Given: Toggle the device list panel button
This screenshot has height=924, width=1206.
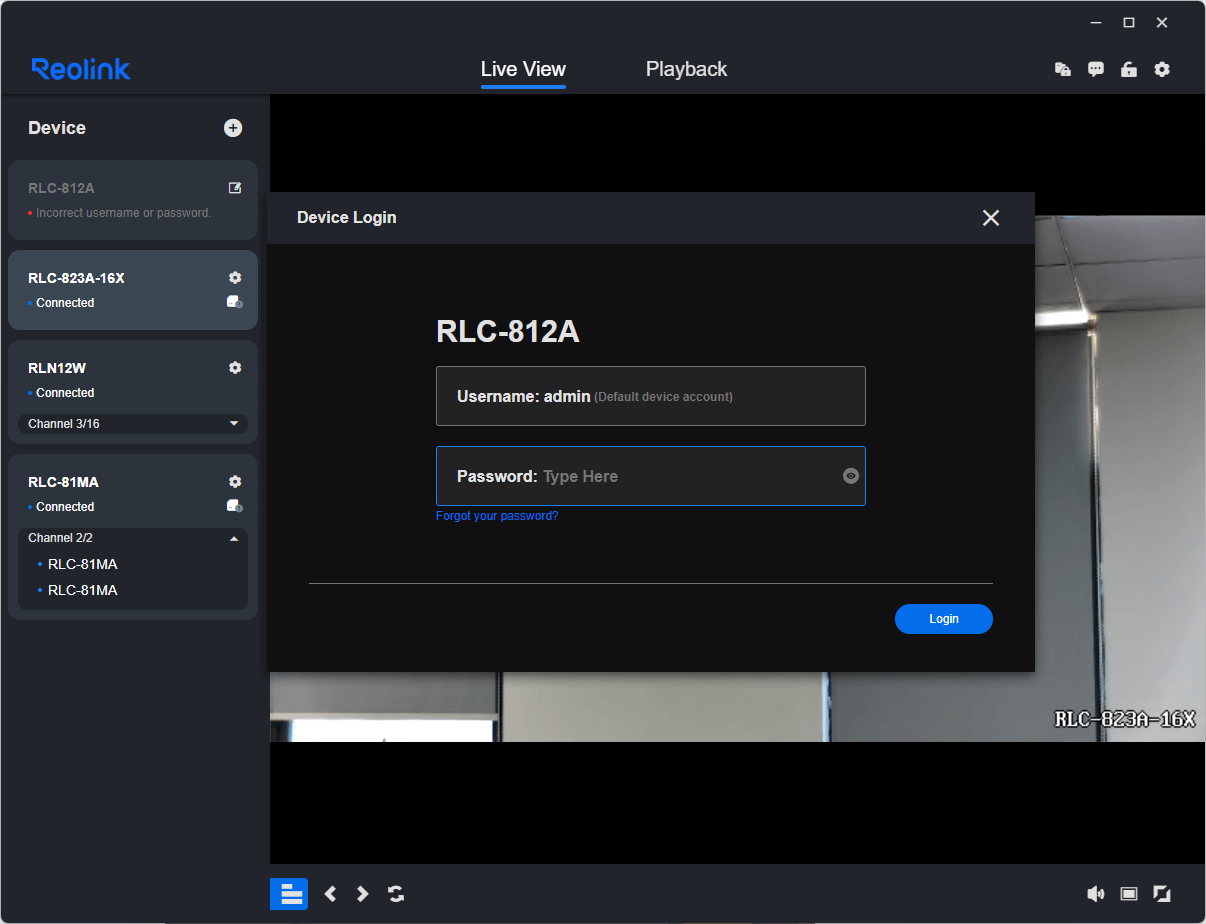Looking at the screenshot, I should point(289,894).
